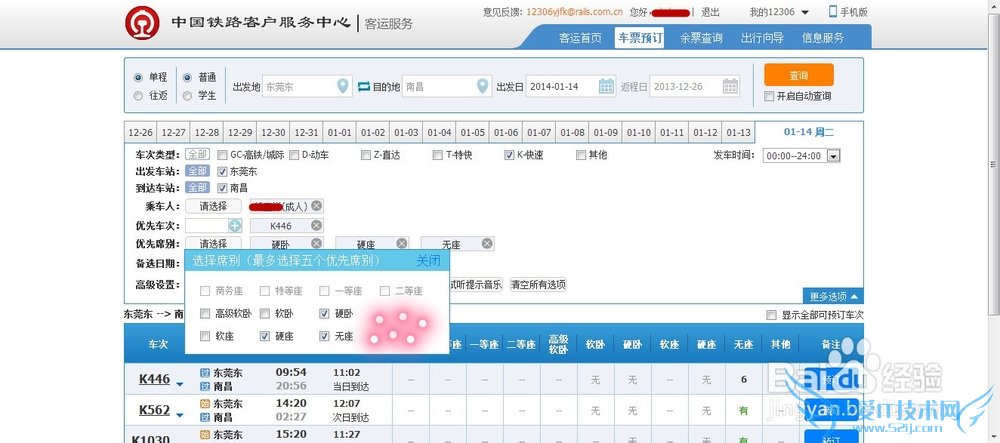Check the GC-高铁/城际 train type
1000x443 pixels.
[x=222, y=155]
